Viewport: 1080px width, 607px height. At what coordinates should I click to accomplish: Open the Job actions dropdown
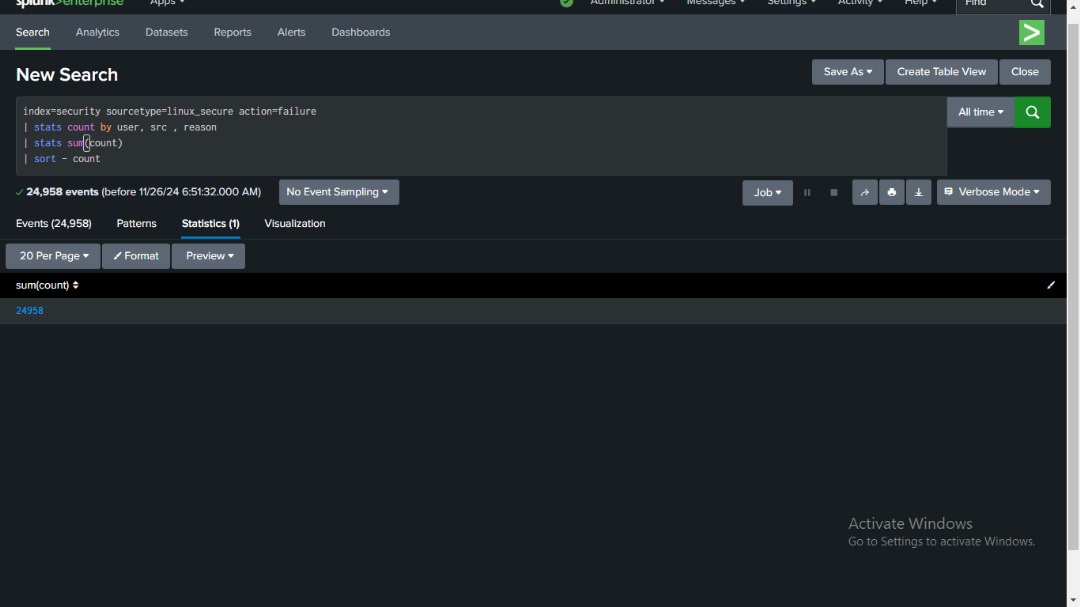point(766,192)
